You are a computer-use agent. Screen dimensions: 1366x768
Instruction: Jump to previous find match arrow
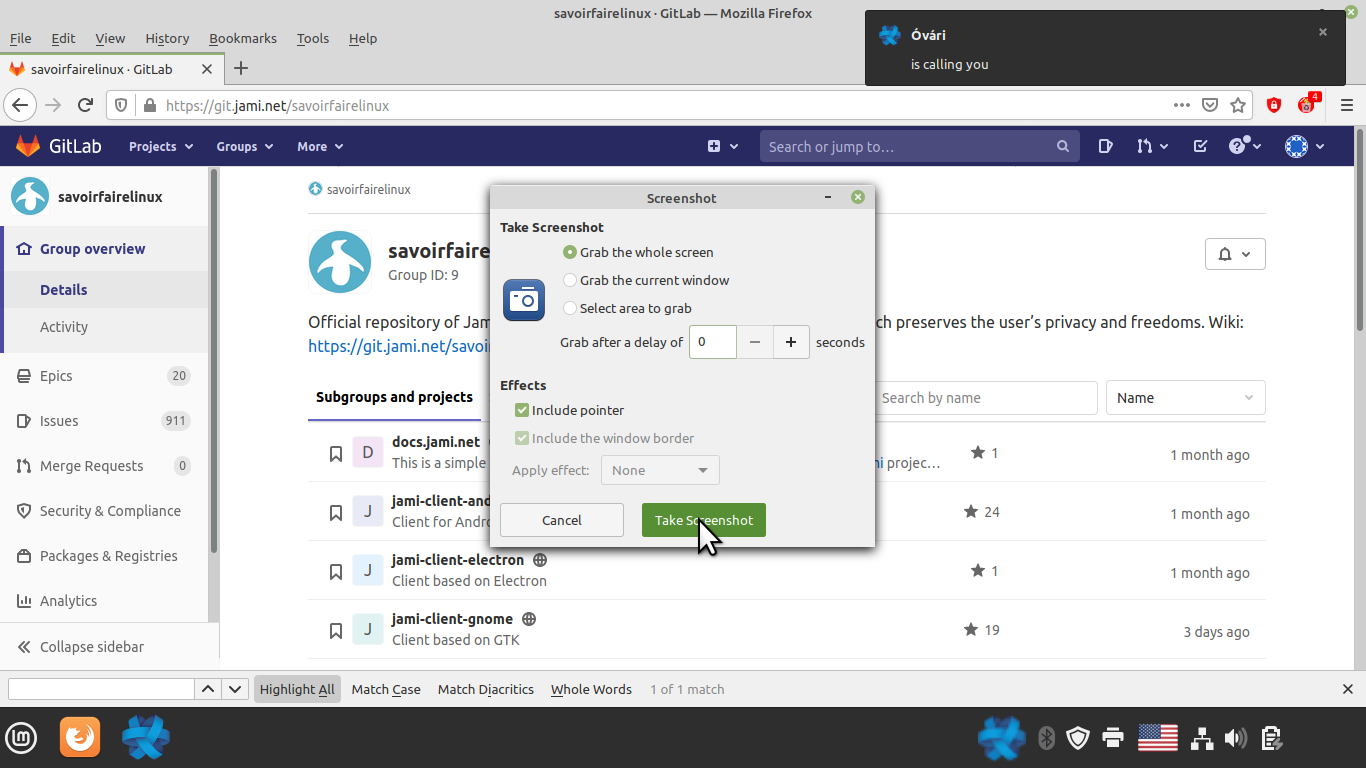207,689
